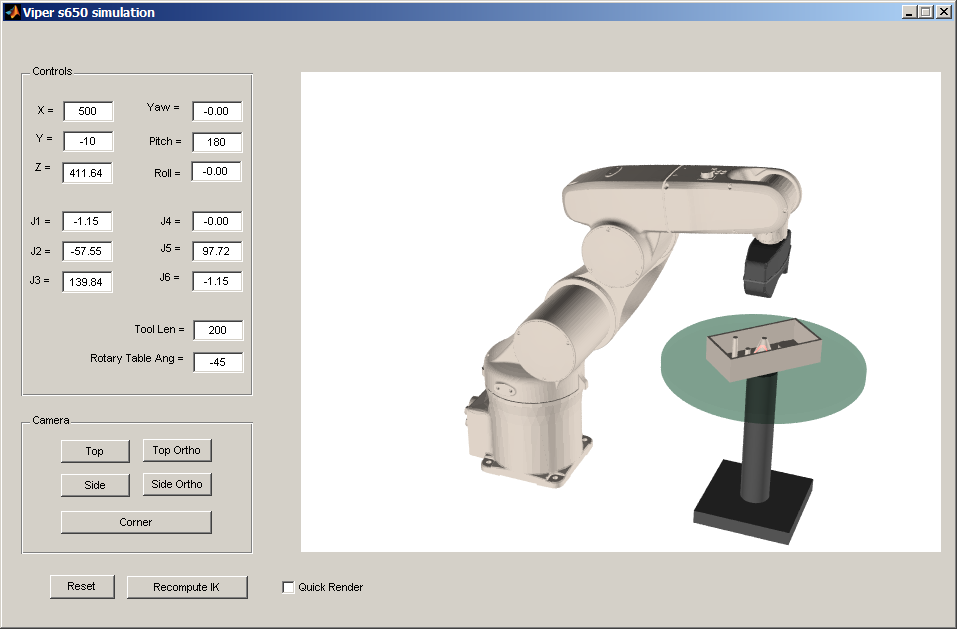Switch camera to Side view
Image resolution: width=957 pixels, height=629 pixels.
coord(95,485)
